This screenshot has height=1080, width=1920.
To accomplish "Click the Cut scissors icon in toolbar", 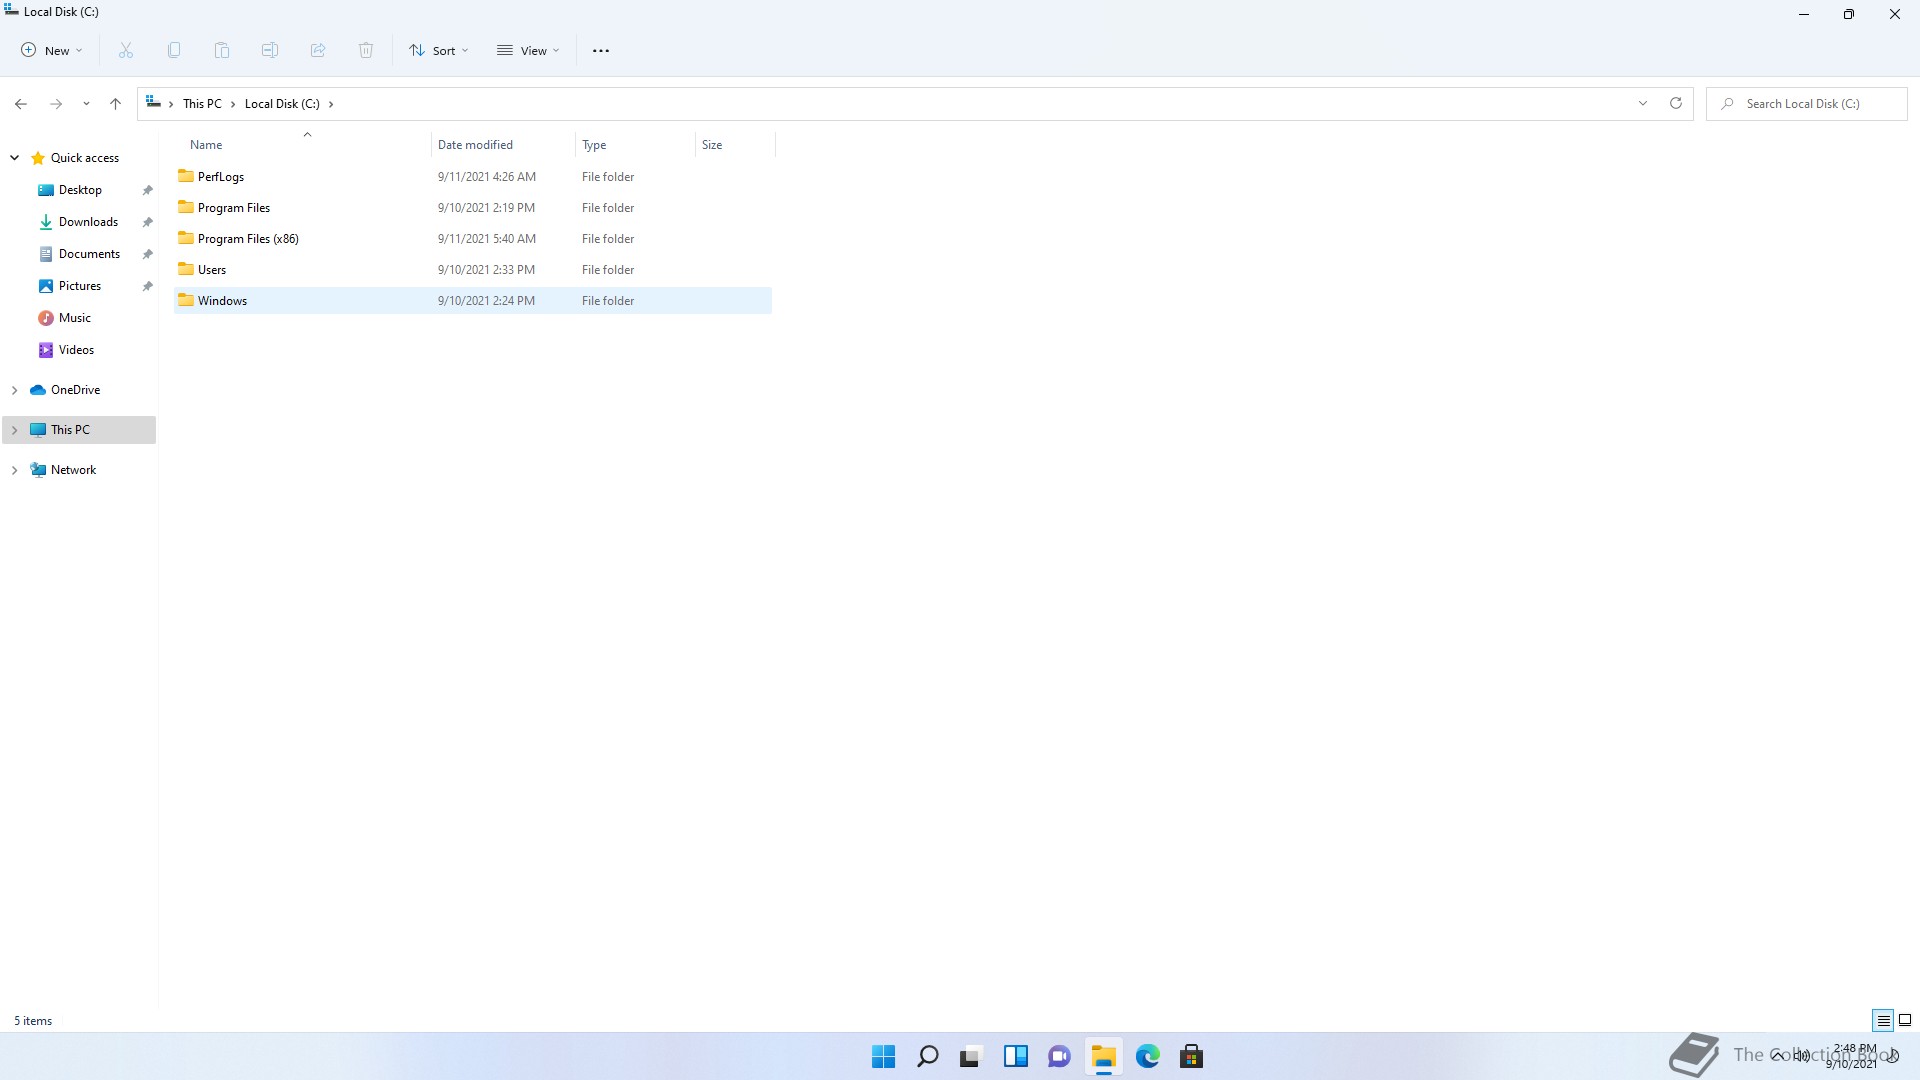I will coord(126,51).
